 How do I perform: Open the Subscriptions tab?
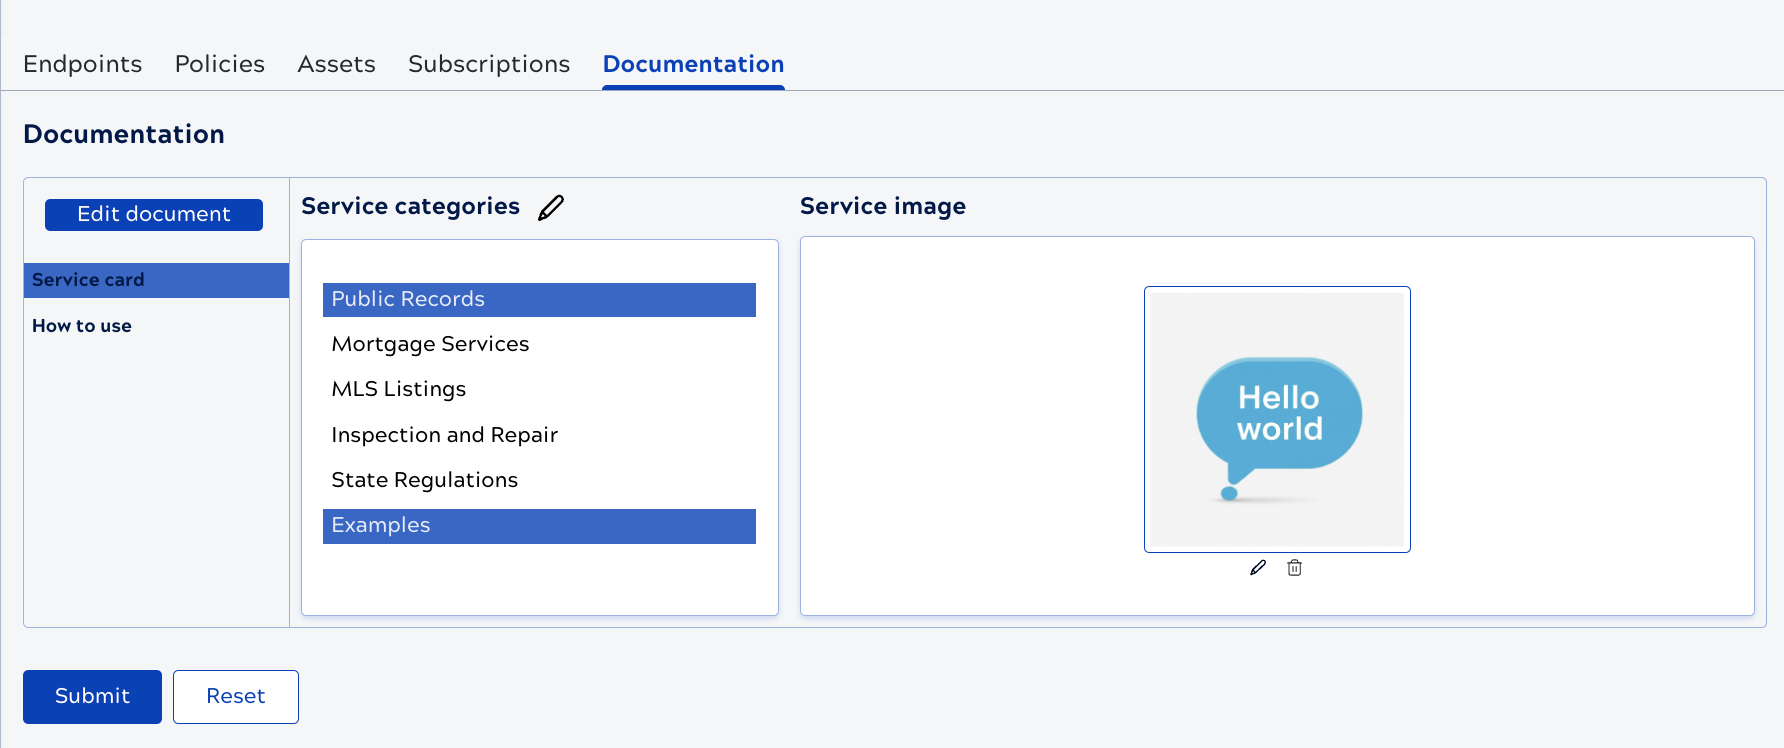(489, 64)
